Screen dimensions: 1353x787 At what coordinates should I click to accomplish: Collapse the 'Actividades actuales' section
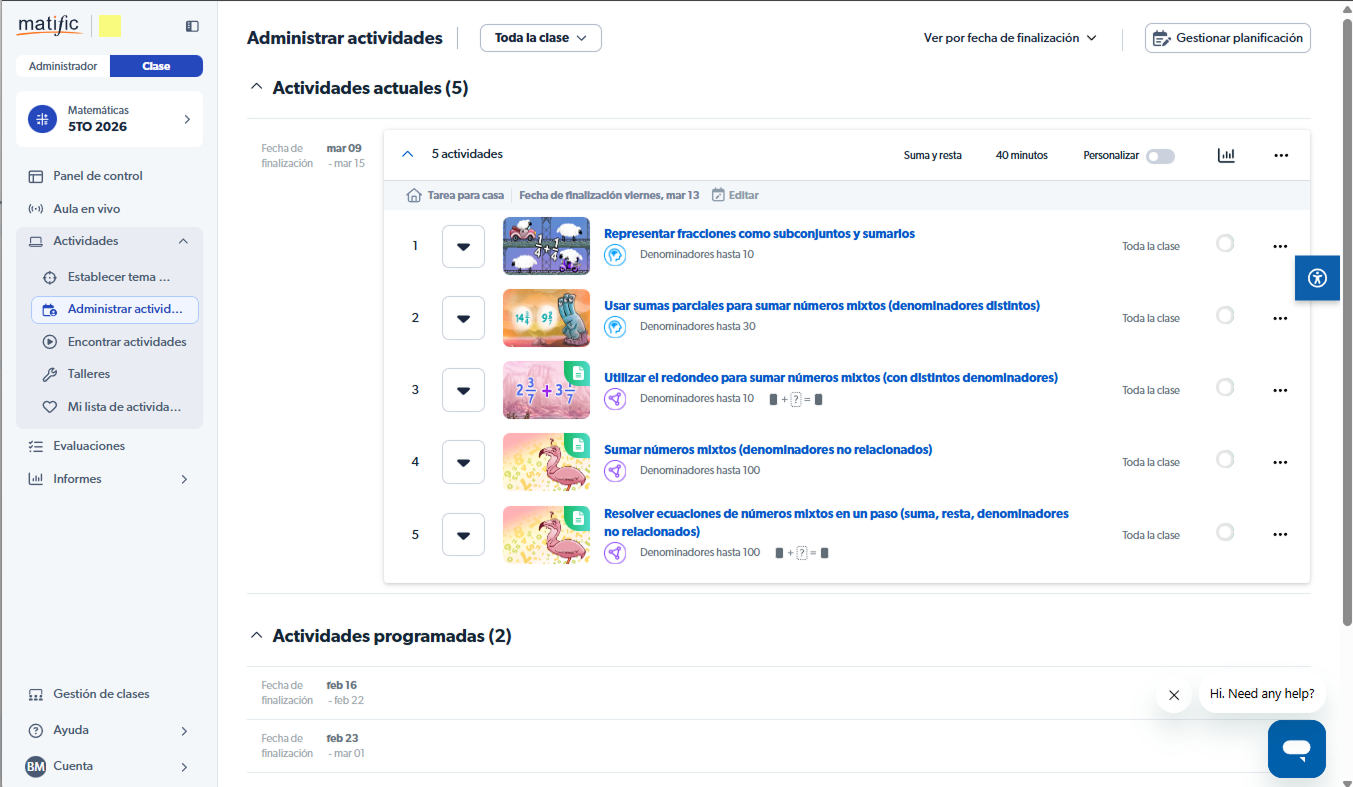[x=257, y=88]
